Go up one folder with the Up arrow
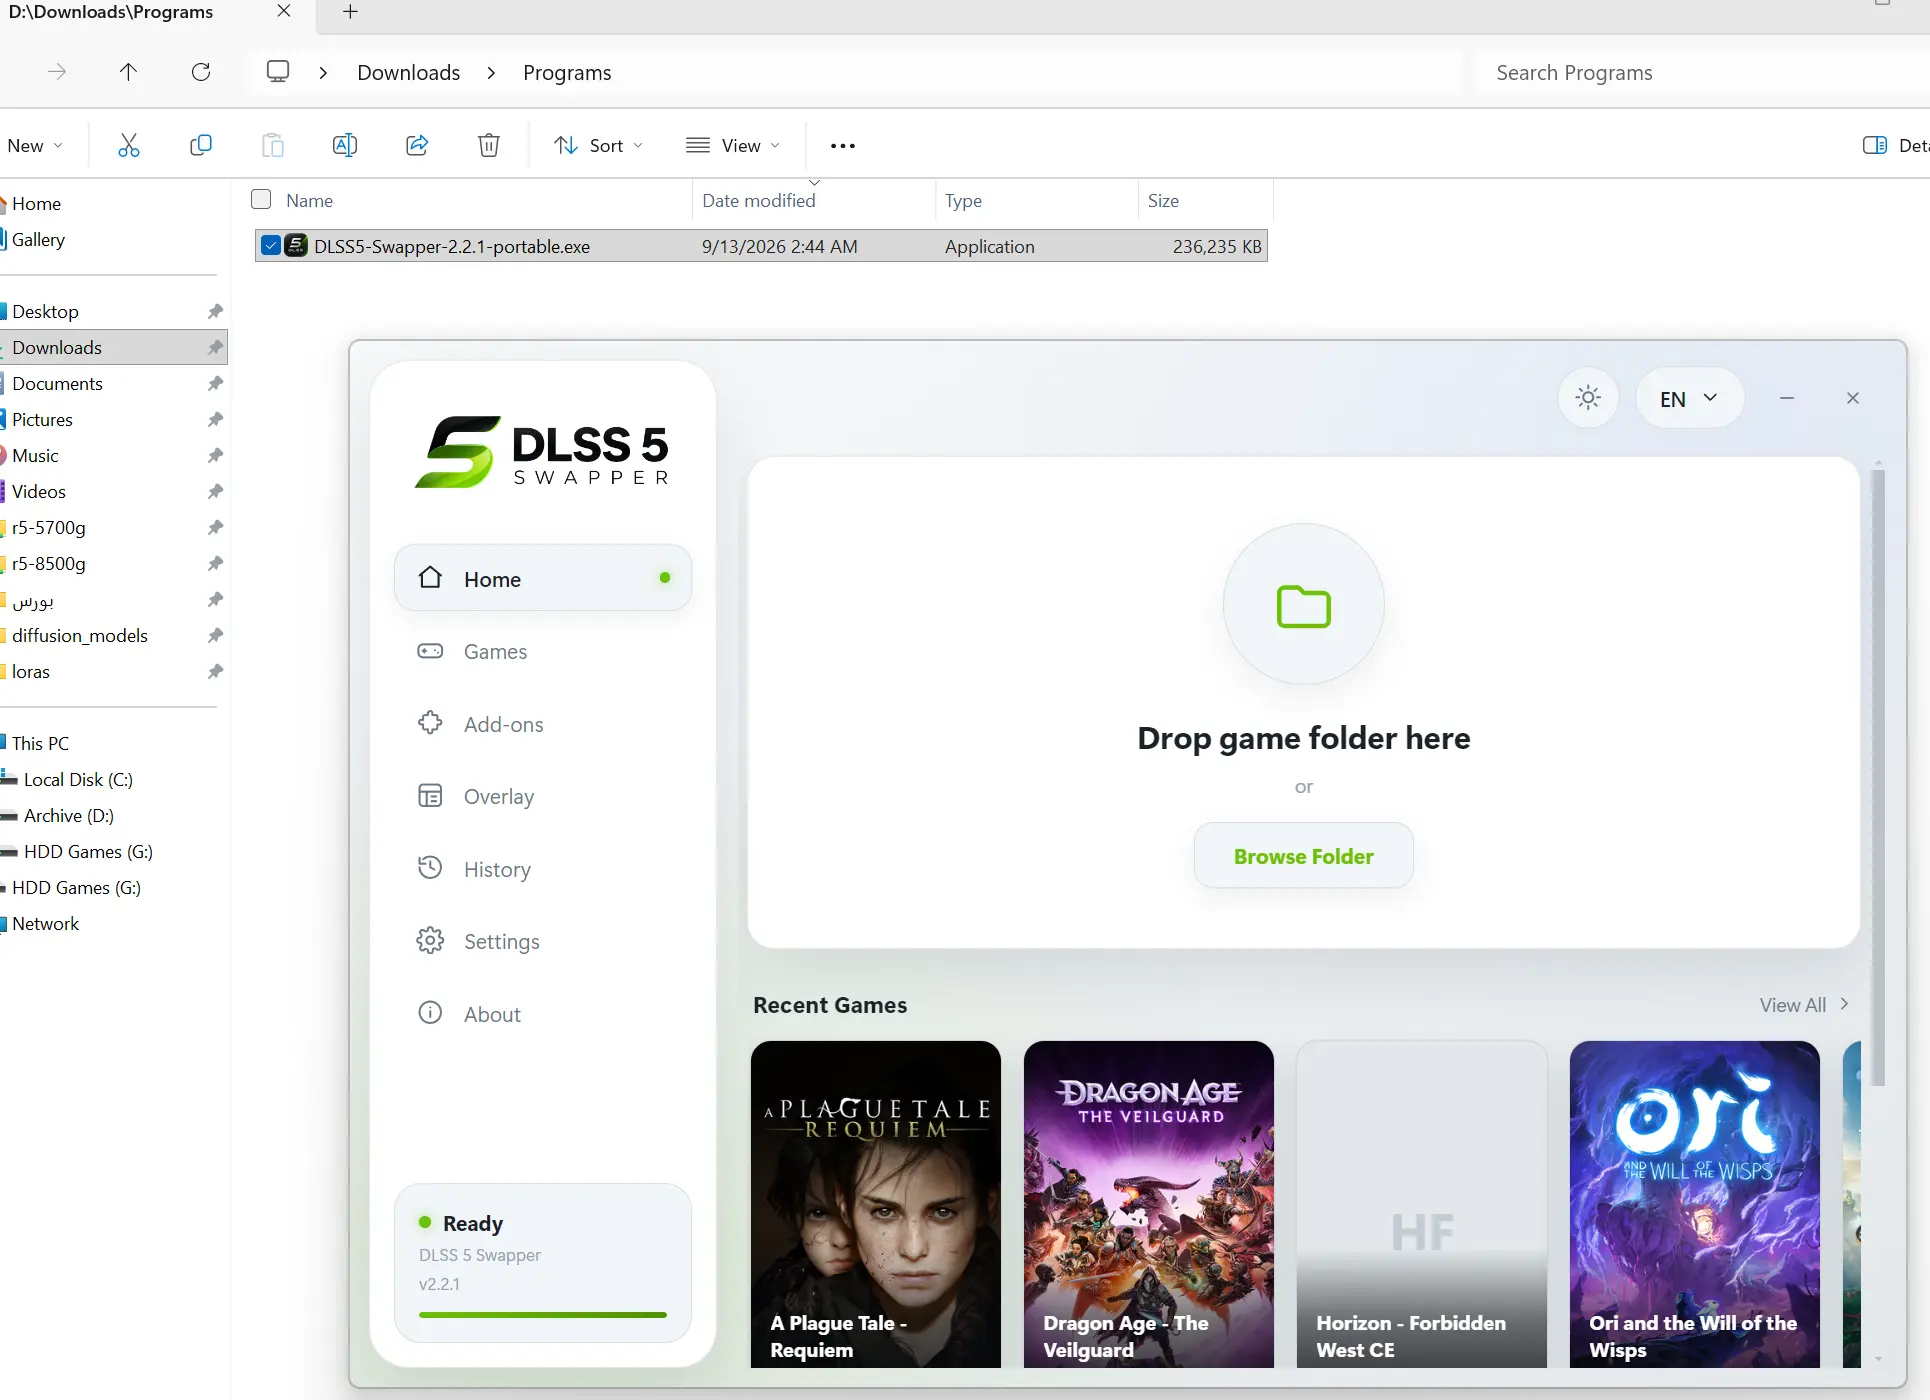The height and width of the screenshot is (1400, 1930). 128,72
